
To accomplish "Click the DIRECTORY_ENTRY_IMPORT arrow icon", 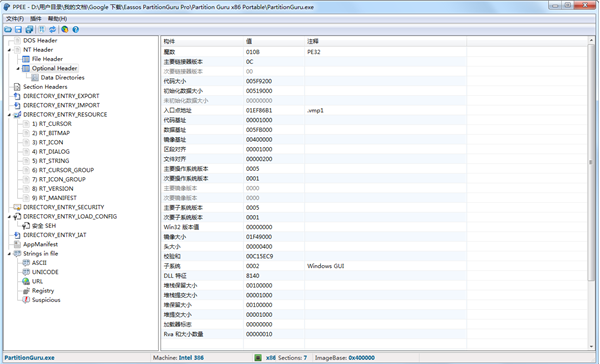I will click(17, 105).
